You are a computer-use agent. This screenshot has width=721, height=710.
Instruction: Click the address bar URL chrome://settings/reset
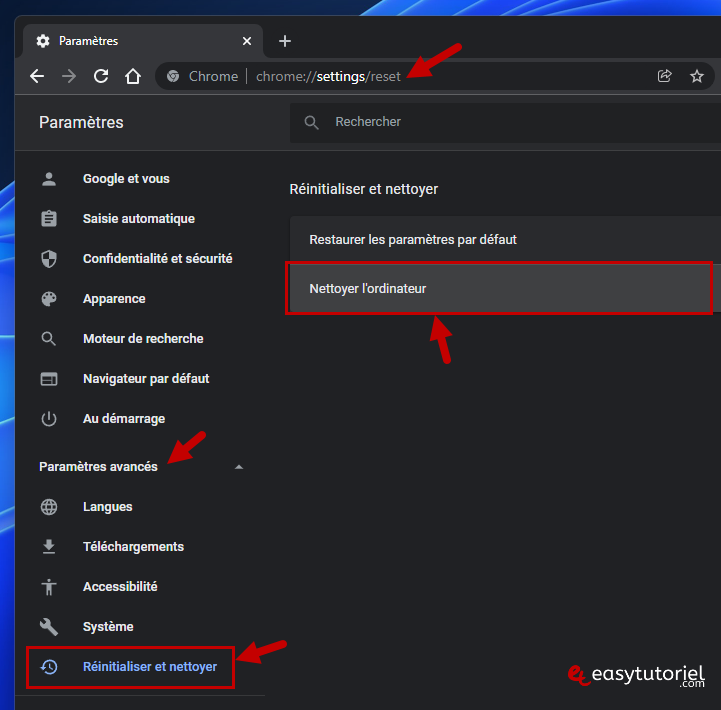pos(328,76)
